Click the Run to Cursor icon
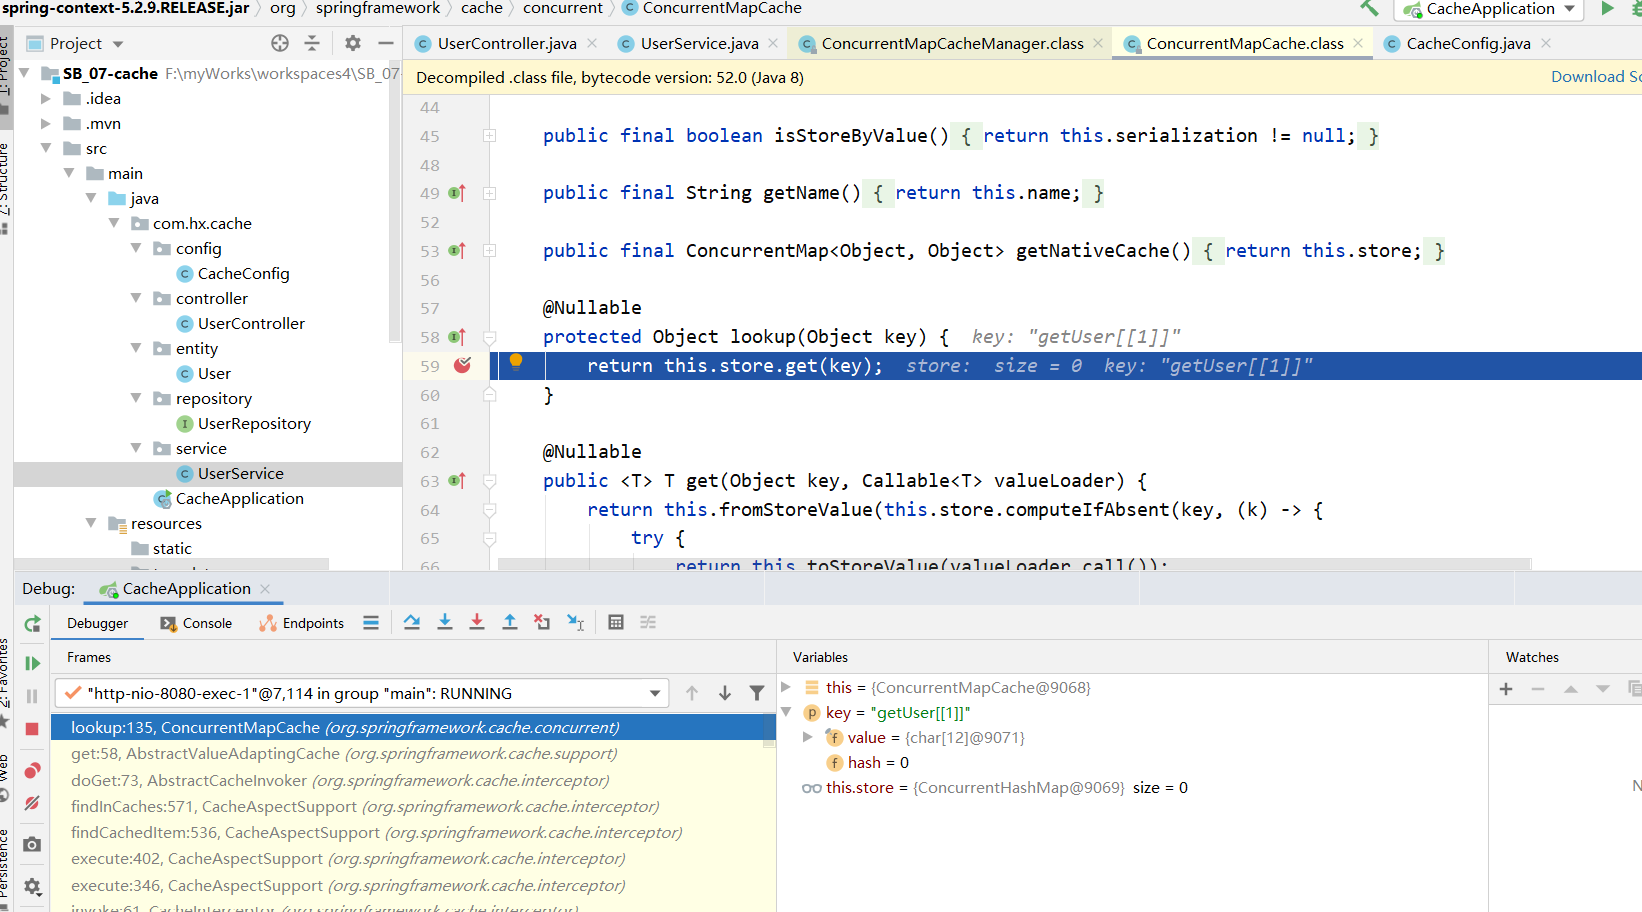 (575, 622)
